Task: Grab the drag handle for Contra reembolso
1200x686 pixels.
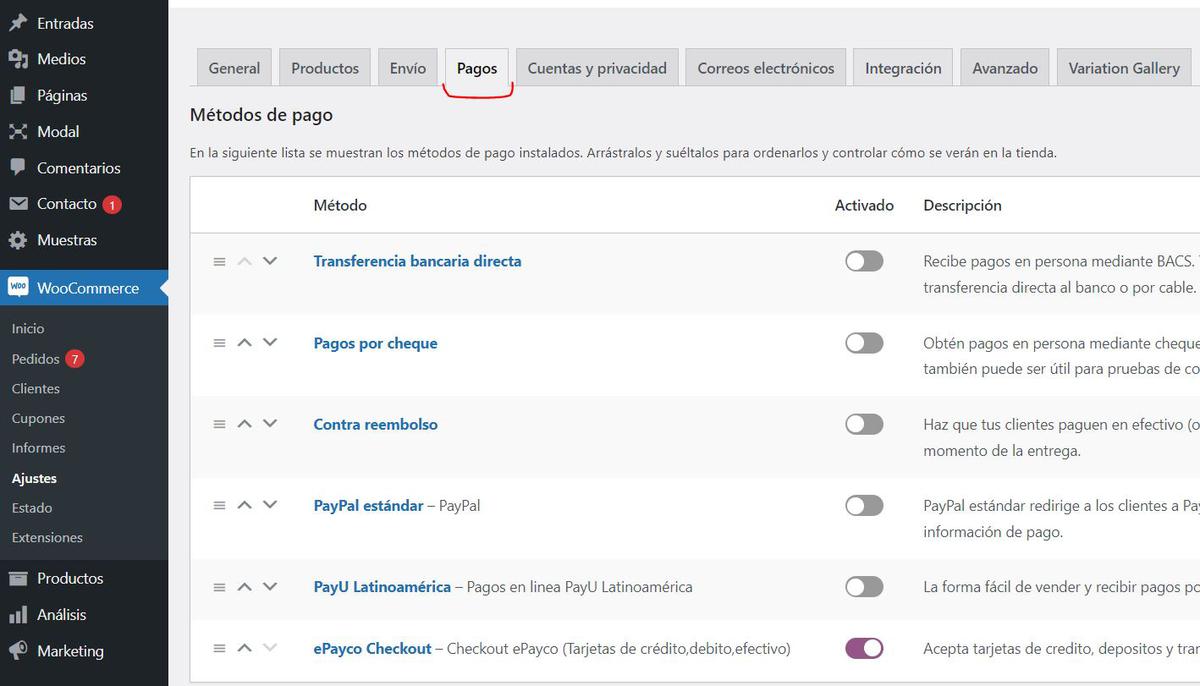Action: pos(219,424)
